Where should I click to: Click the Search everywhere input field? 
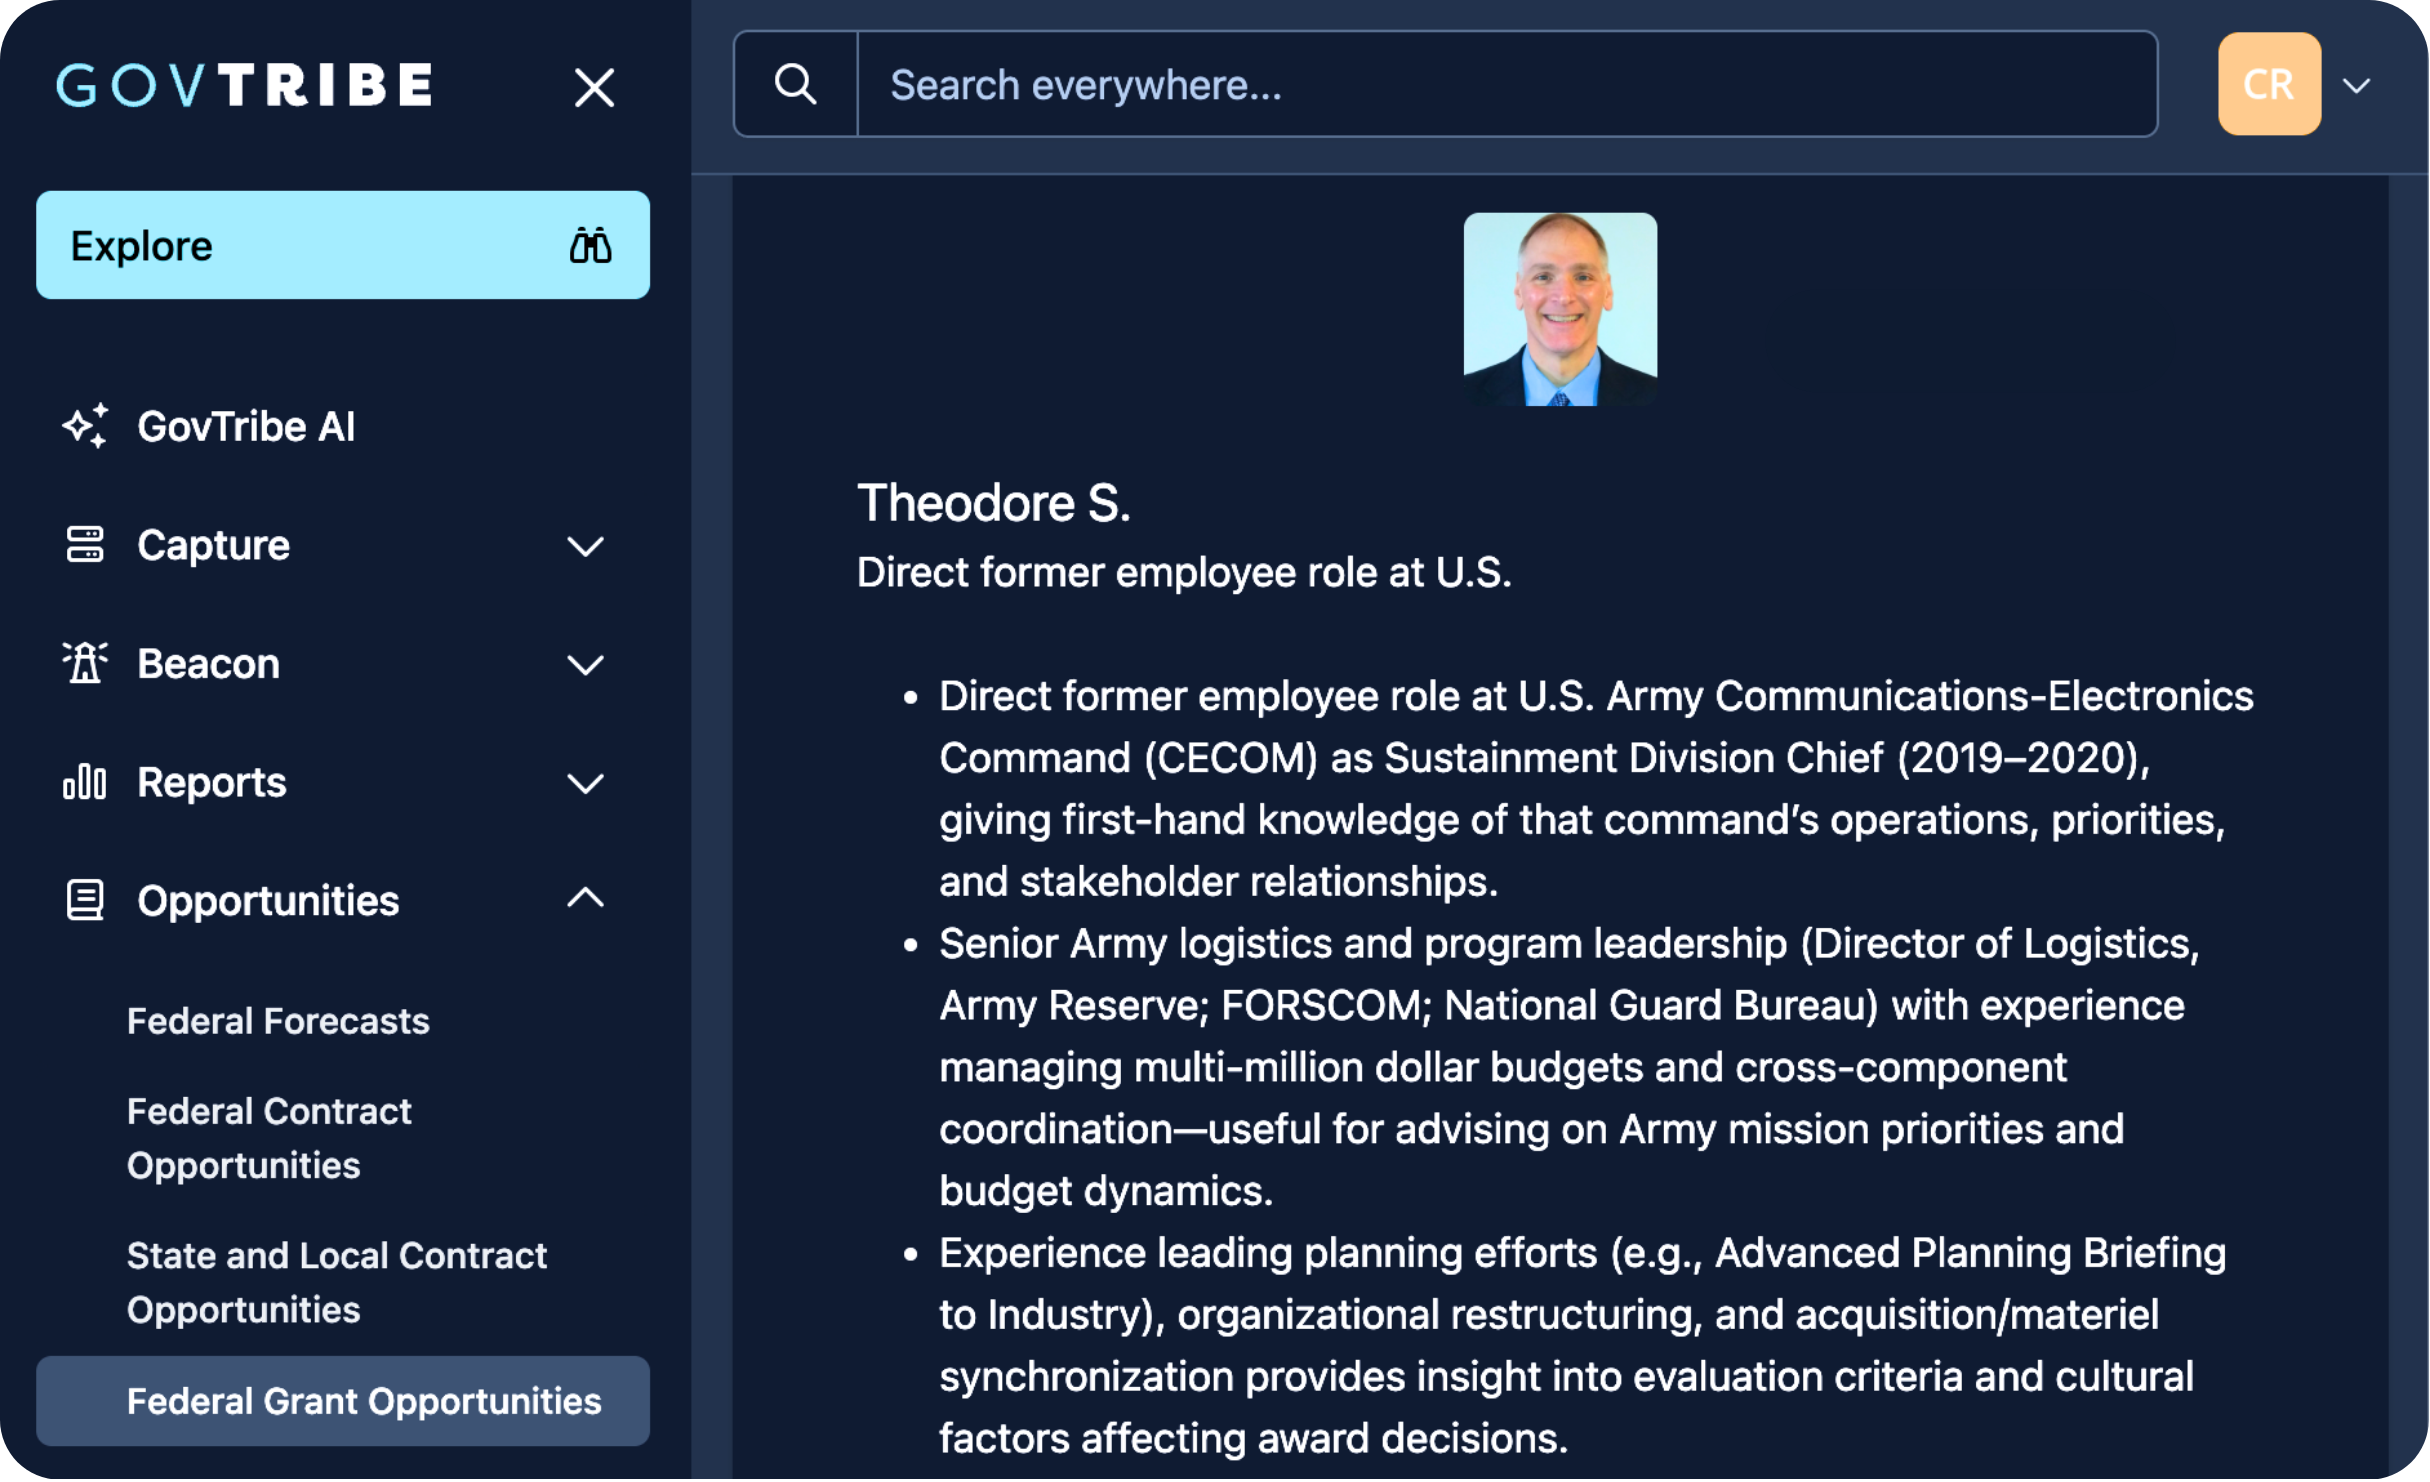(1505, 84)
